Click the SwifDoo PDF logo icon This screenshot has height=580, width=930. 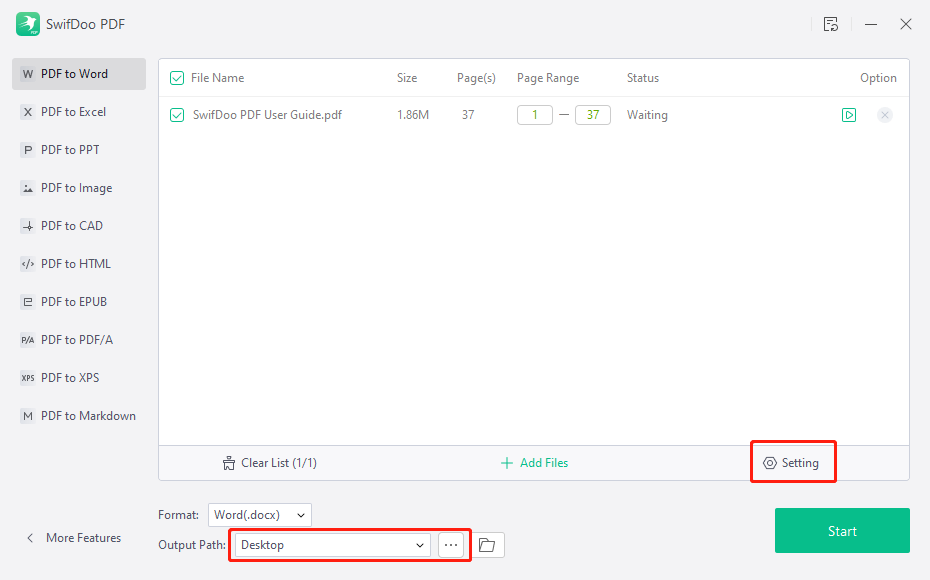pos(28,24)
